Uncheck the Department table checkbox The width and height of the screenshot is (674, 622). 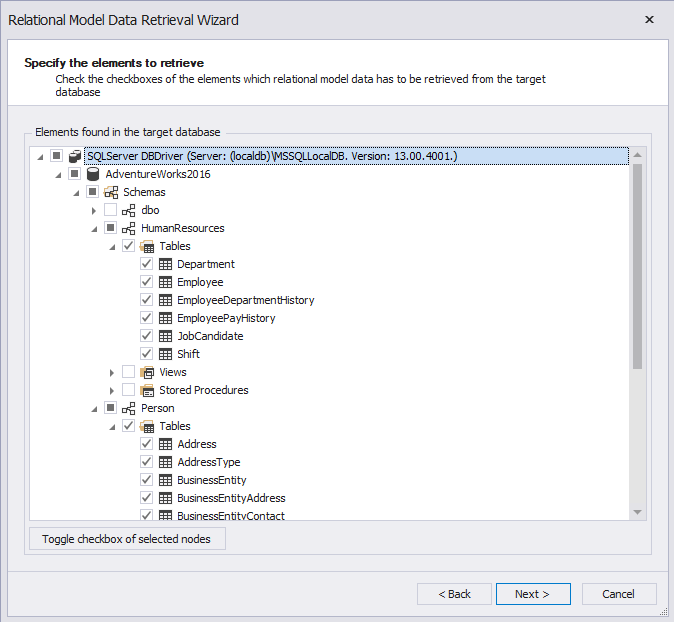146,264
